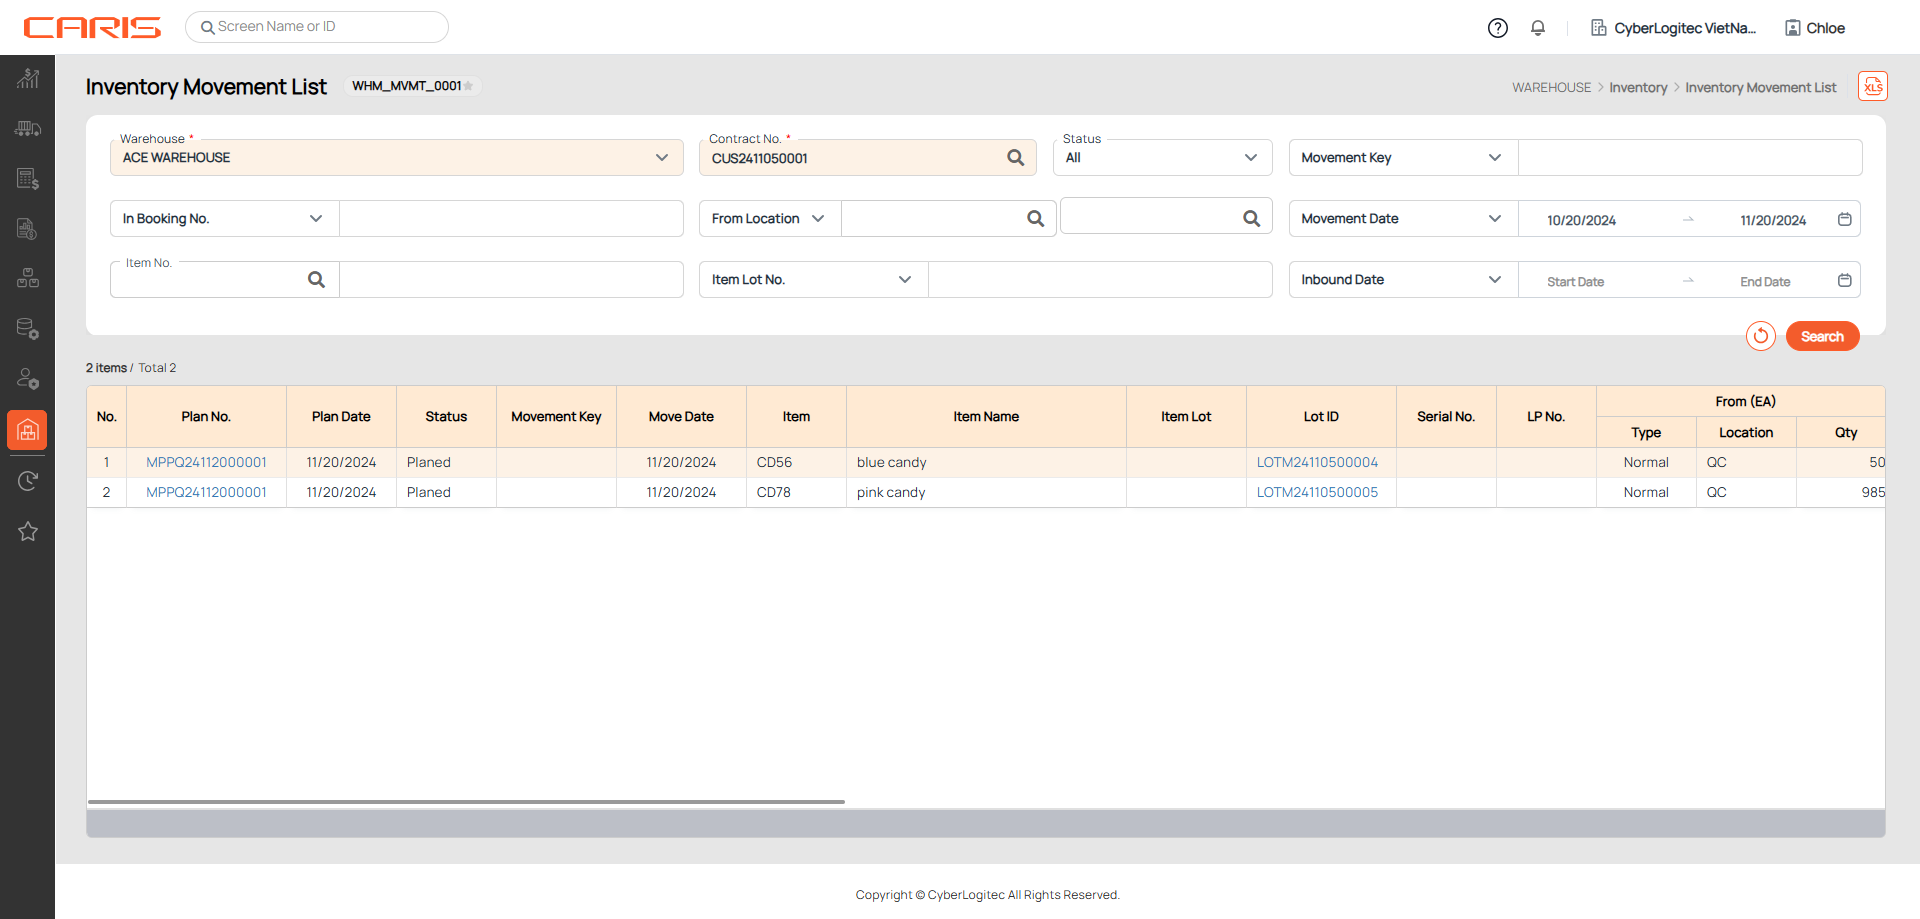
Task: Click the Contract No. search magnifier
Action: (x=1015, y=158)
